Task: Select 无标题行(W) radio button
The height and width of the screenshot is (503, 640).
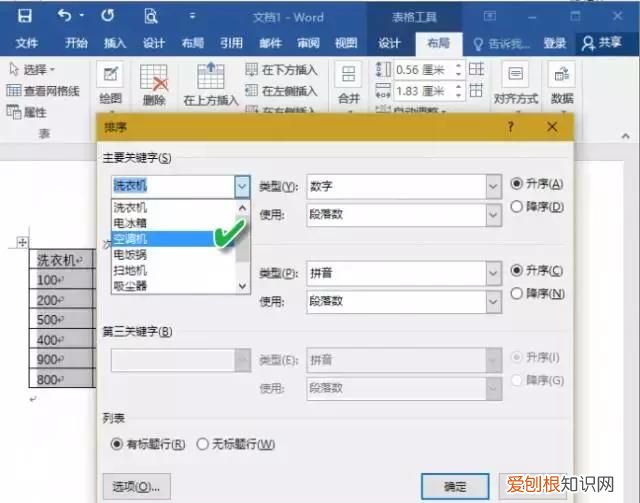Action: point(202,444)
